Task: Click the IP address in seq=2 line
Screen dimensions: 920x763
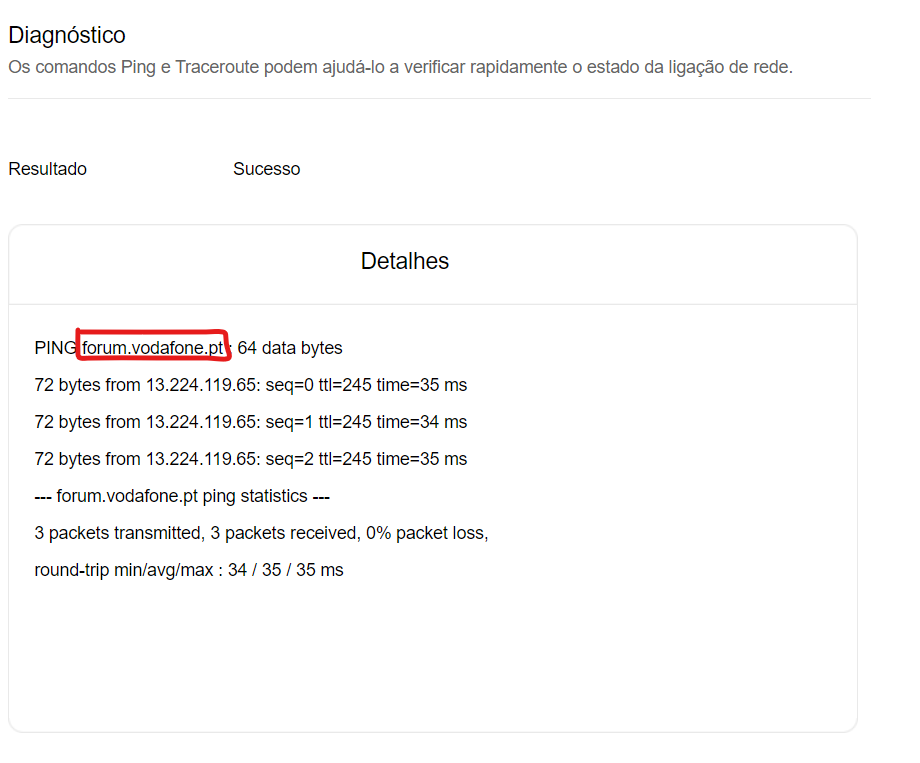Action: [202, 459]
